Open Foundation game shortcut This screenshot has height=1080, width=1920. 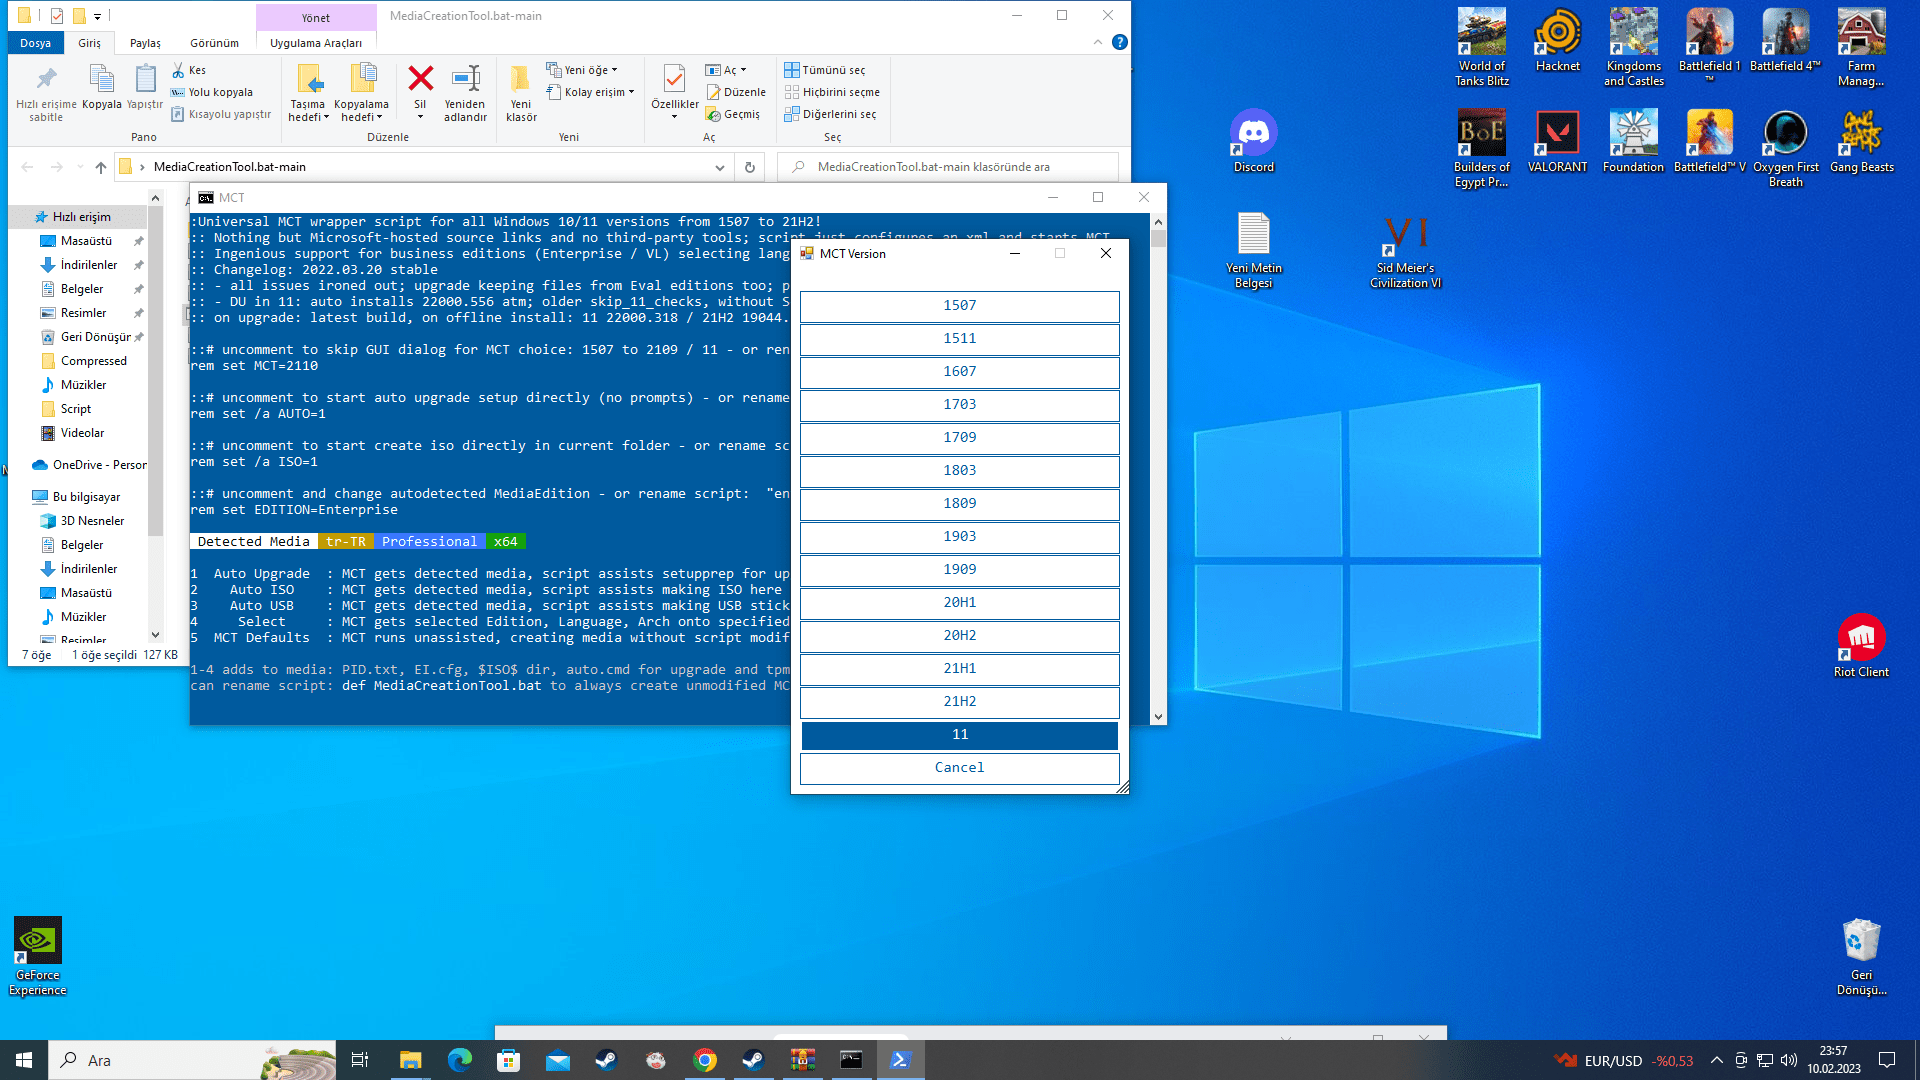(x=1634, y=141)
